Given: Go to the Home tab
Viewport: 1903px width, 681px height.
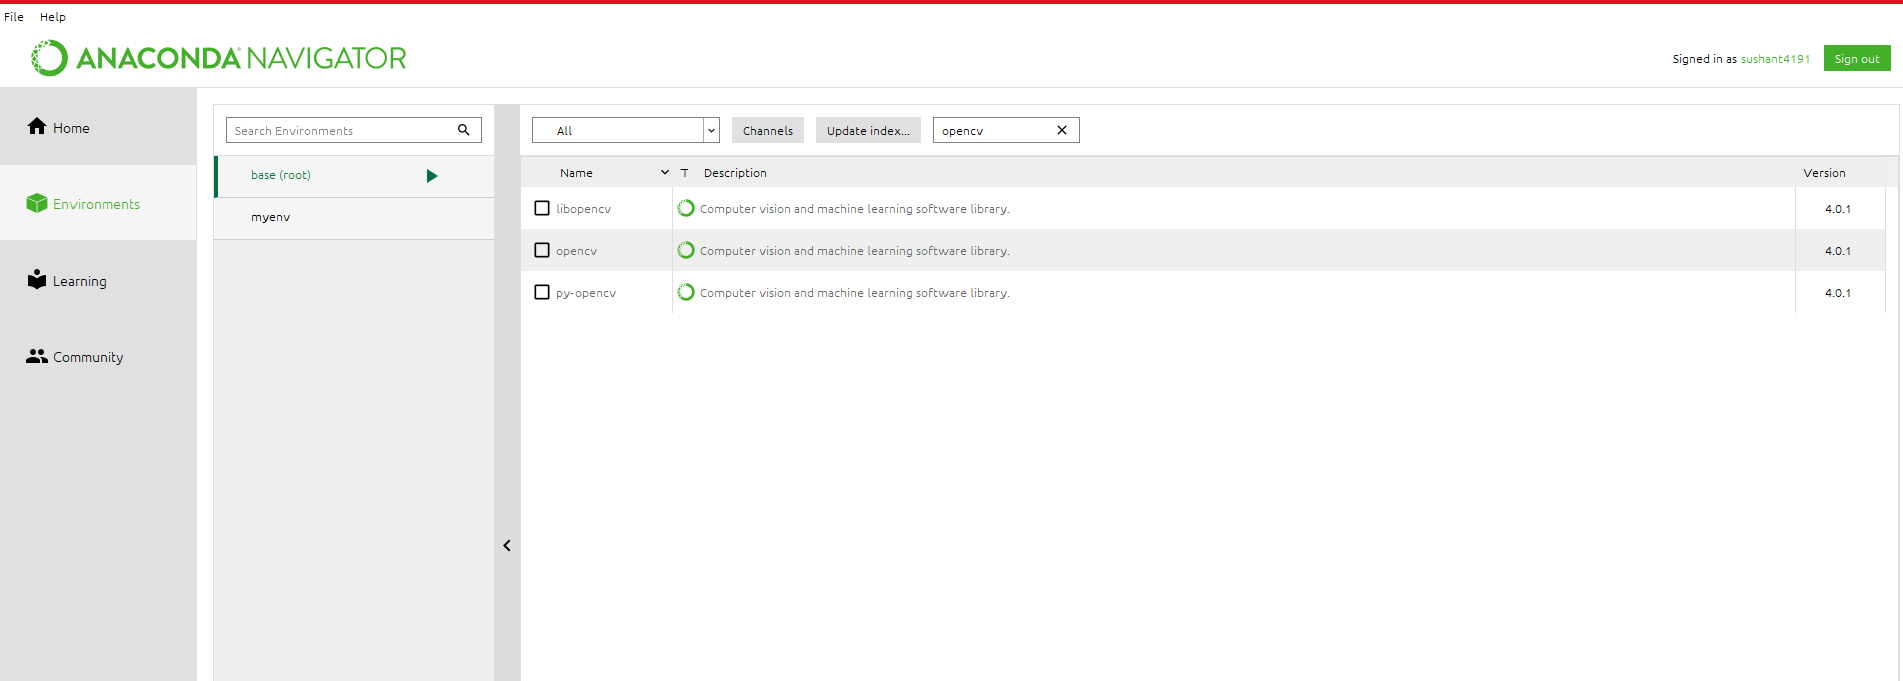Looking at the screenshot, I should coord(98,127).
